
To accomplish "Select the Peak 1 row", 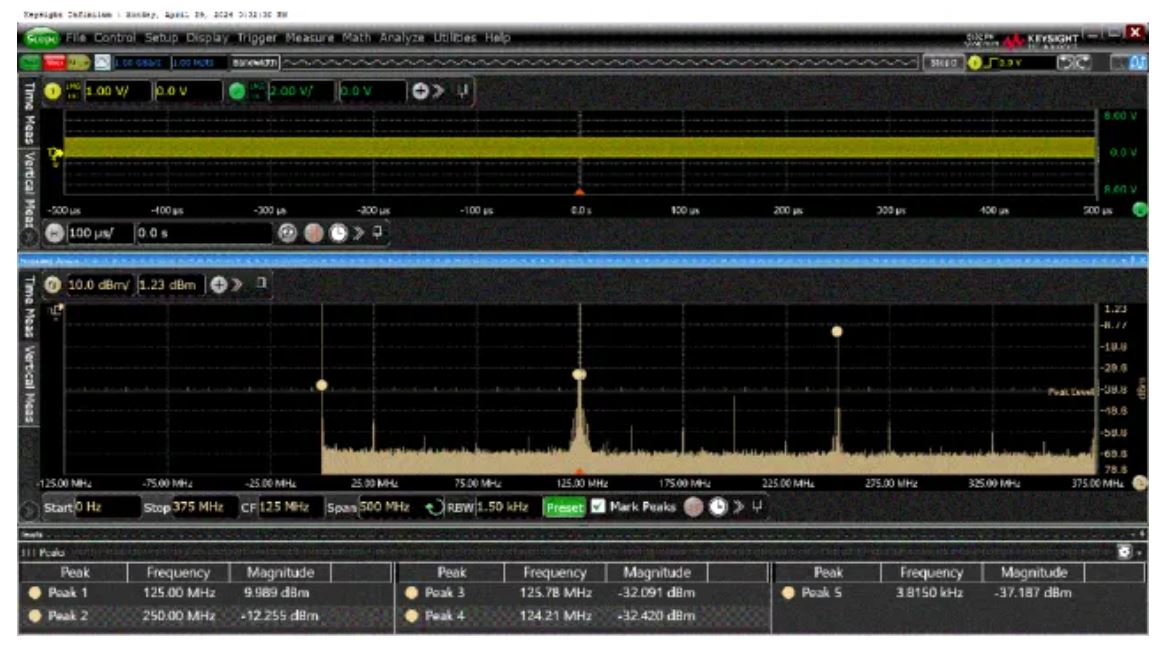I will click(206, 593).
